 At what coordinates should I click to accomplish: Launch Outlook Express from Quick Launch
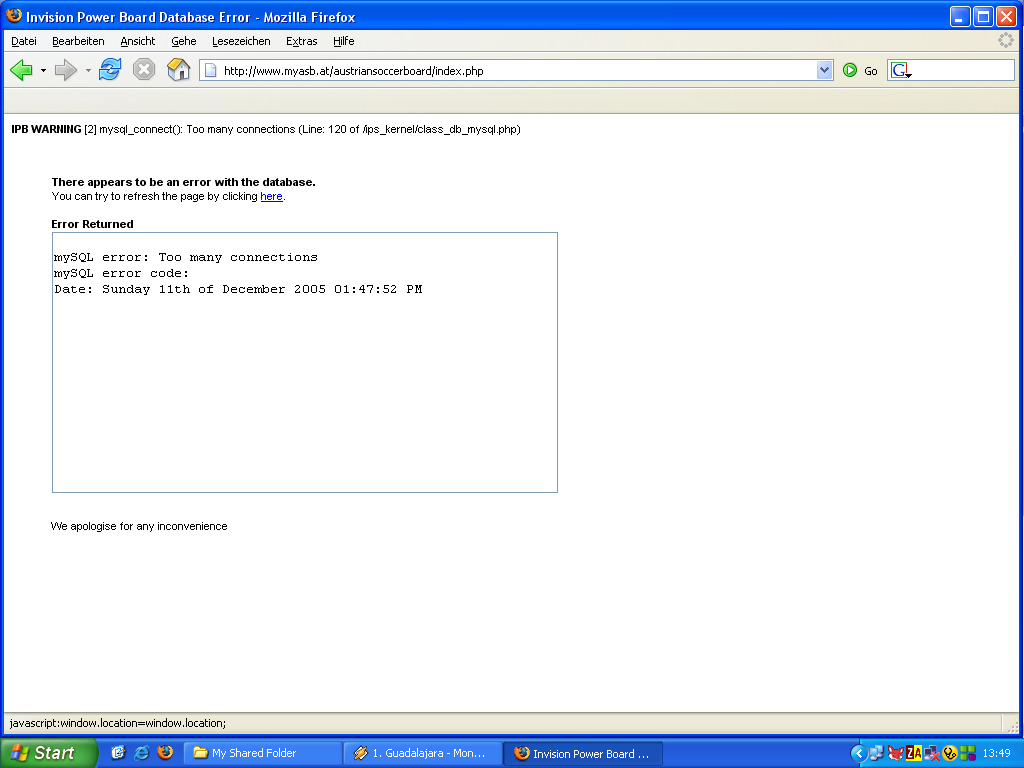pyautogui.click(x=118, y=753)
